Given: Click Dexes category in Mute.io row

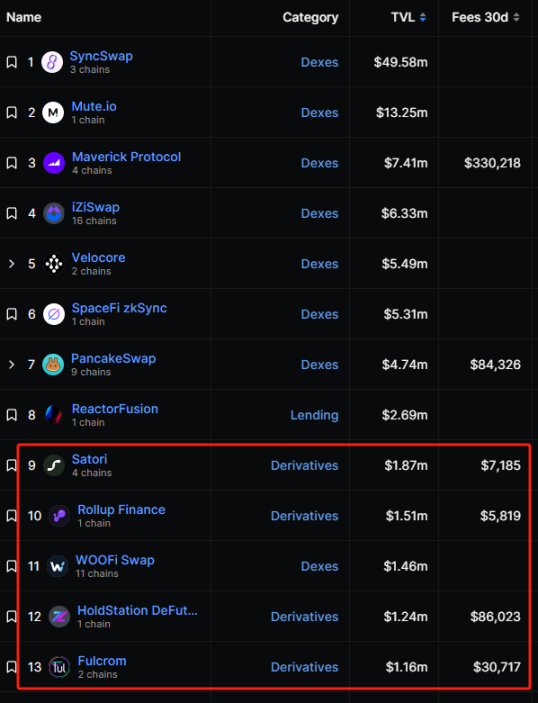Looking at the screenshot, I should click(x=320, y=113).
